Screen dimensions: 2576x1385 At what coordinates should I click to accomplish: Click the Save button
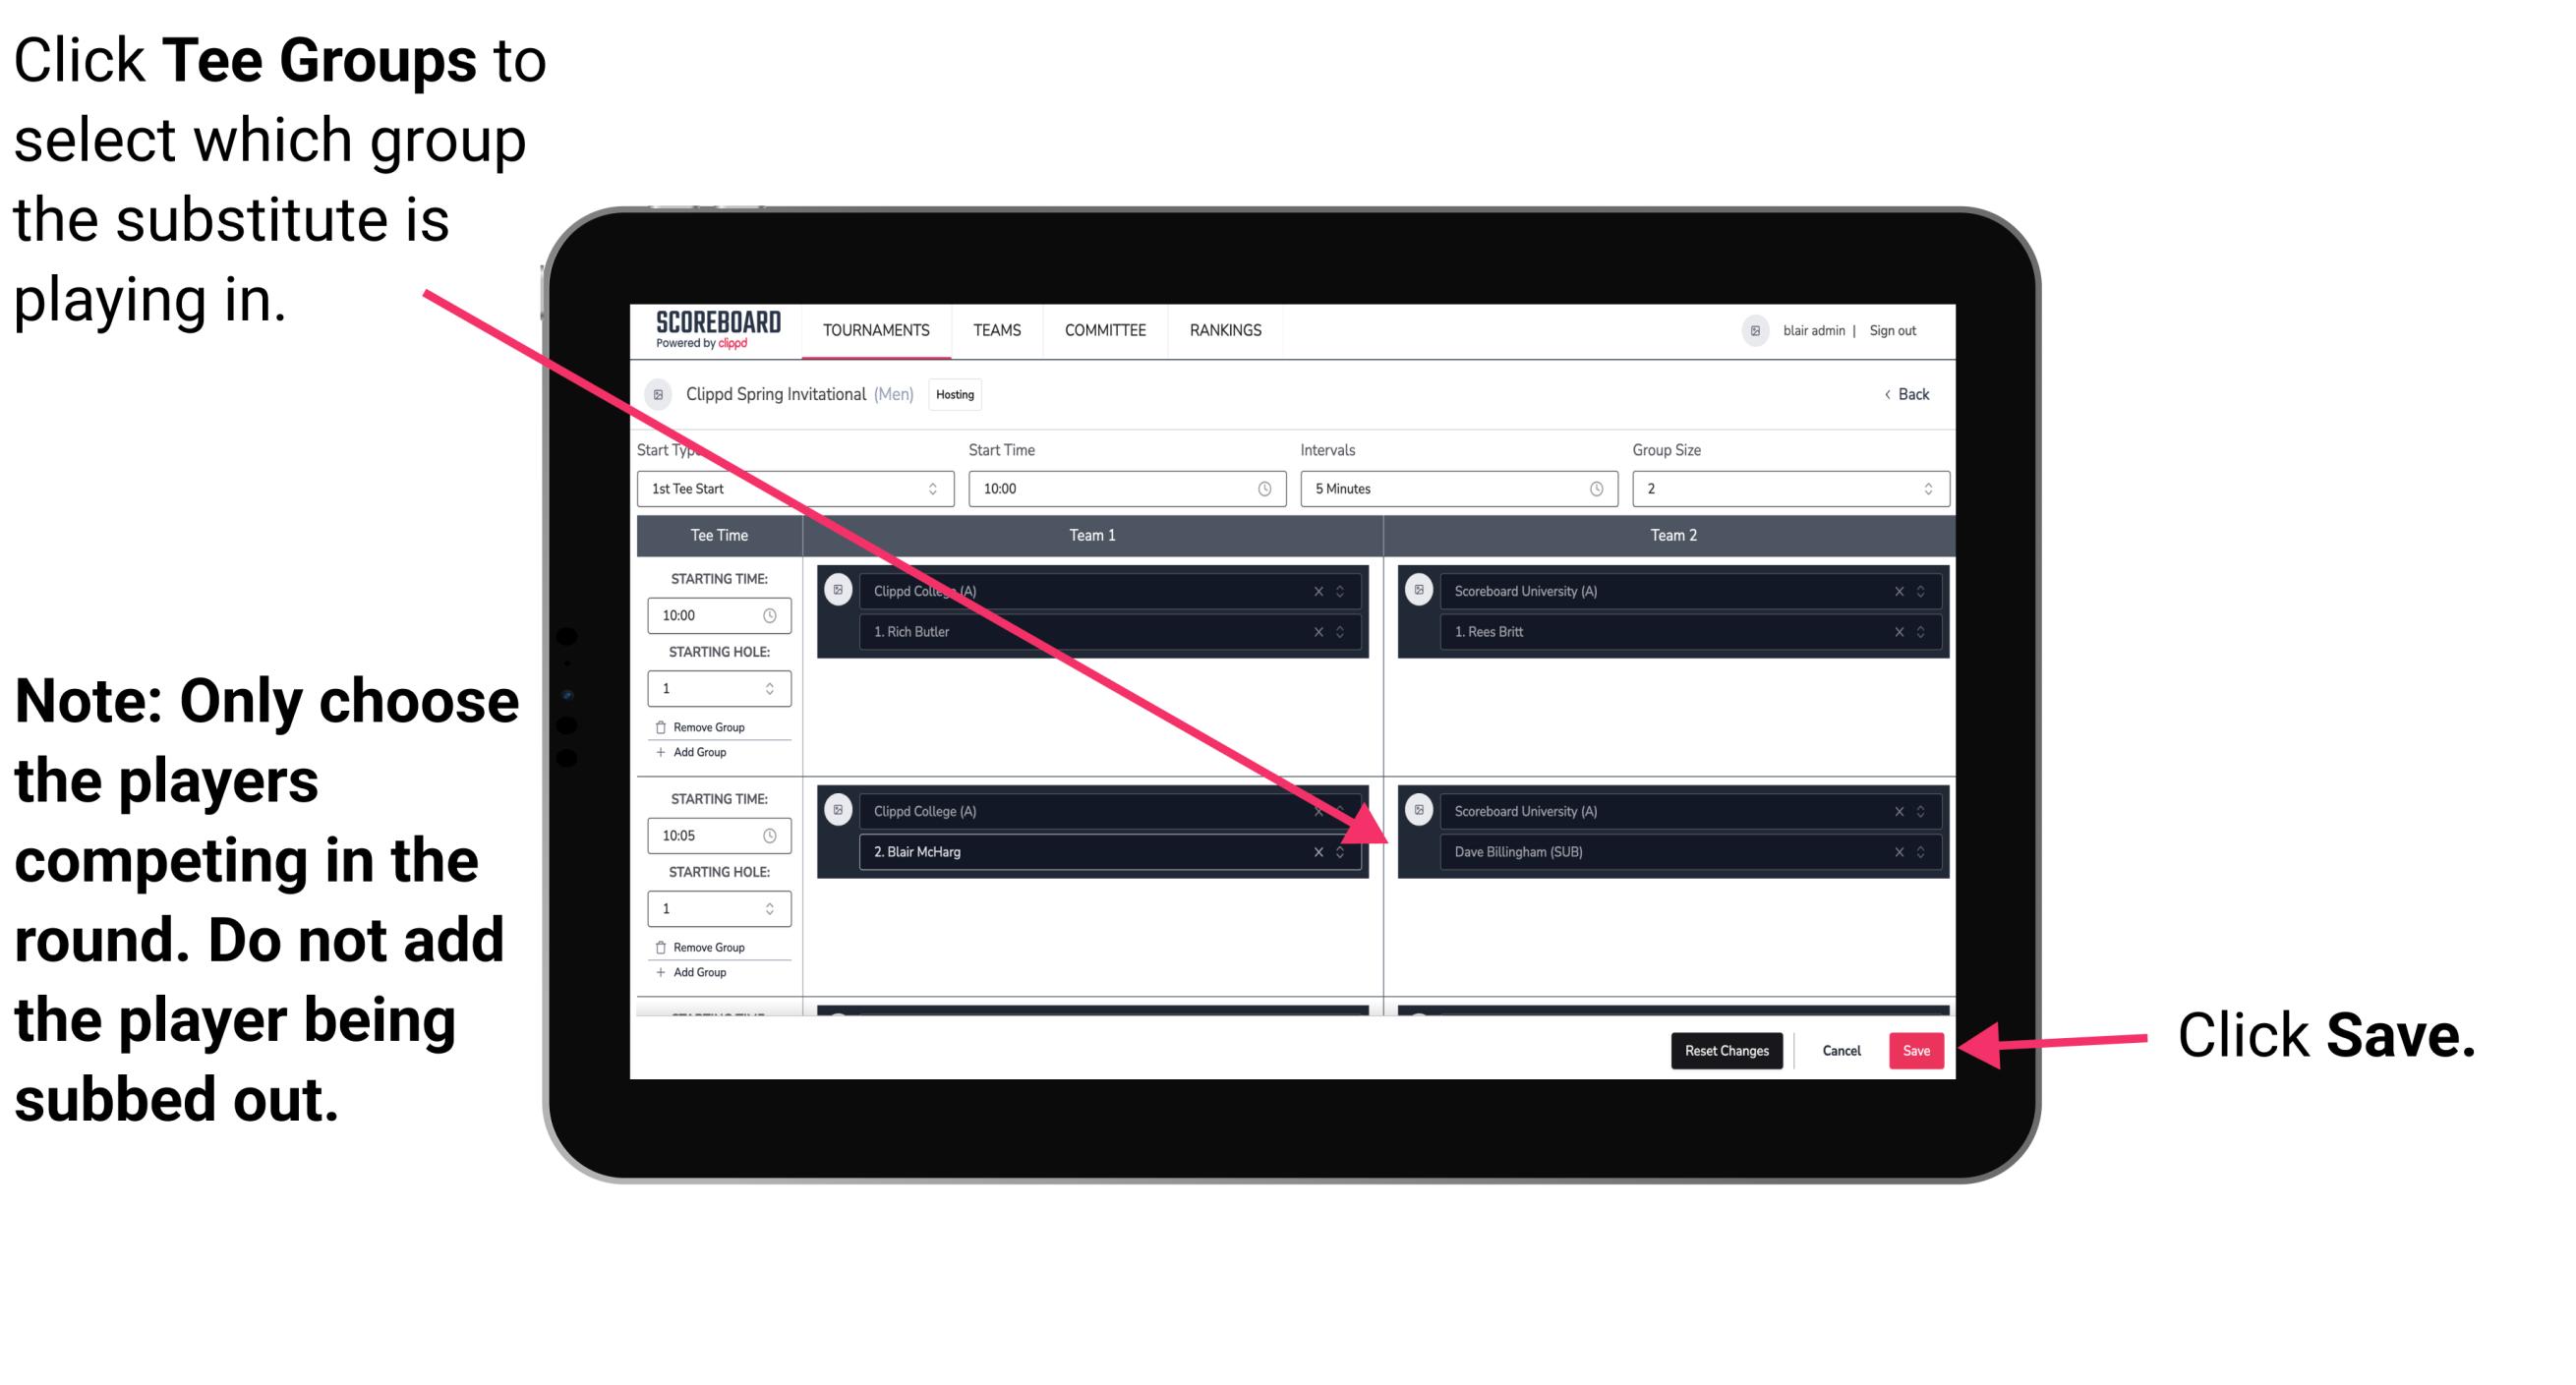tap(1917, 1051)
